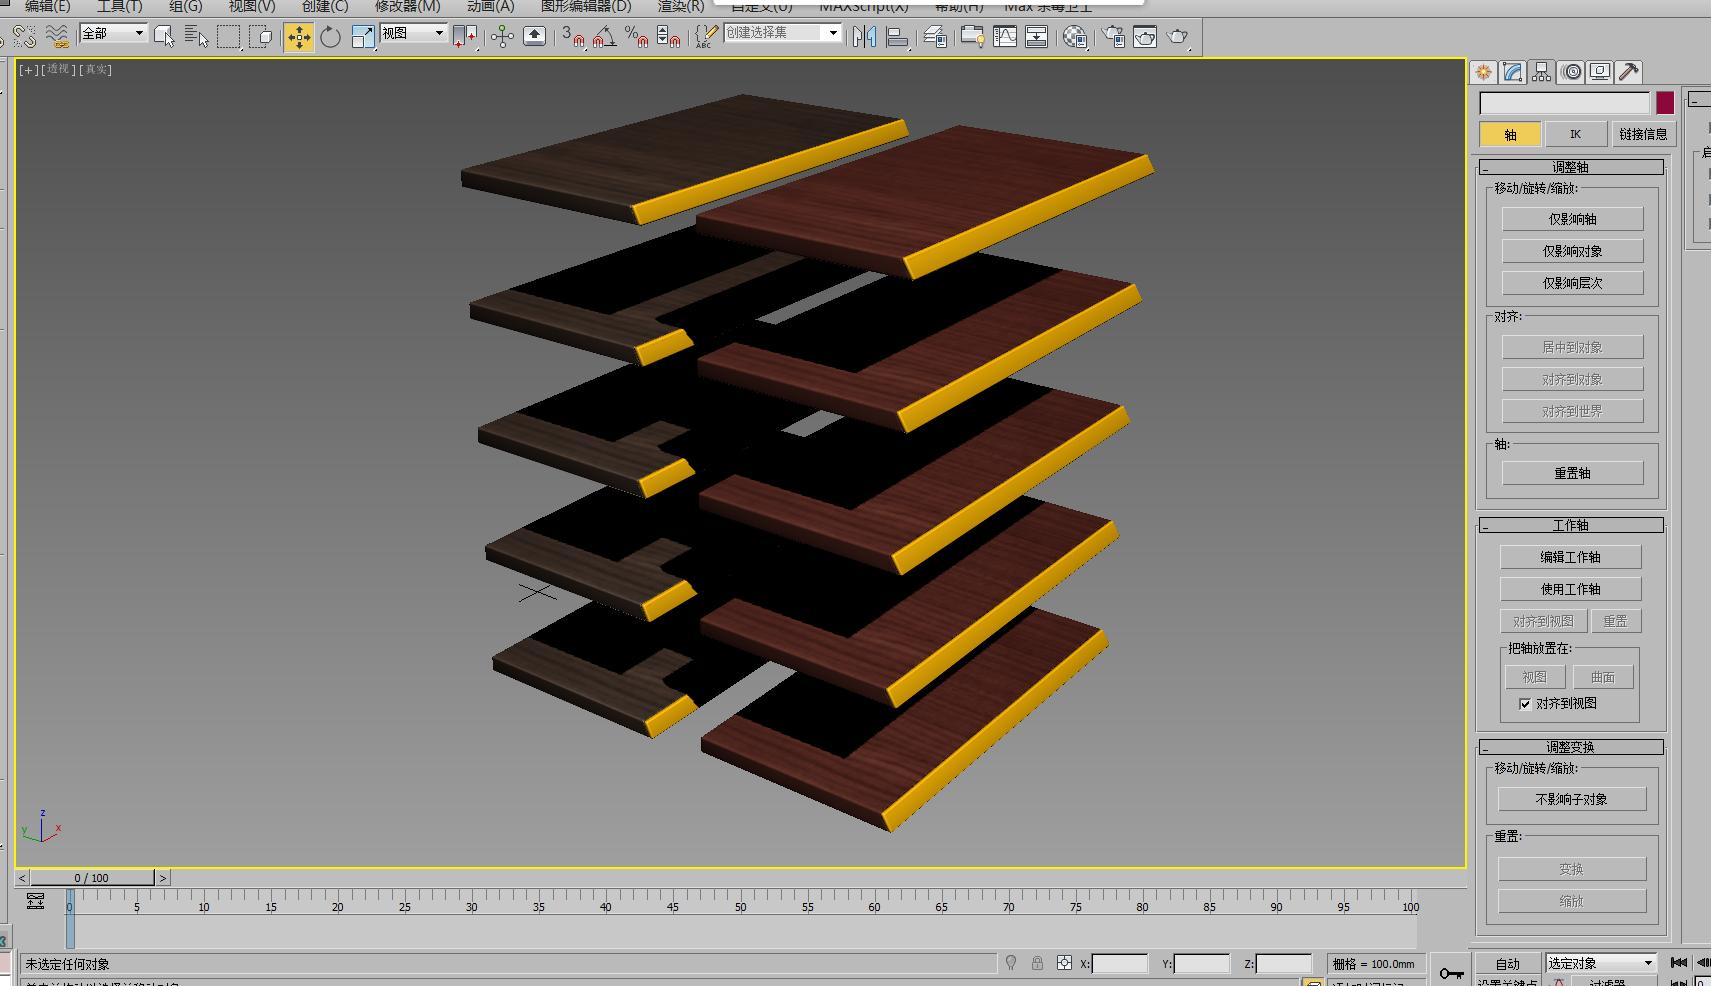
Task: Open the Curve Editor icon
Action: (x=1005, y=38)
